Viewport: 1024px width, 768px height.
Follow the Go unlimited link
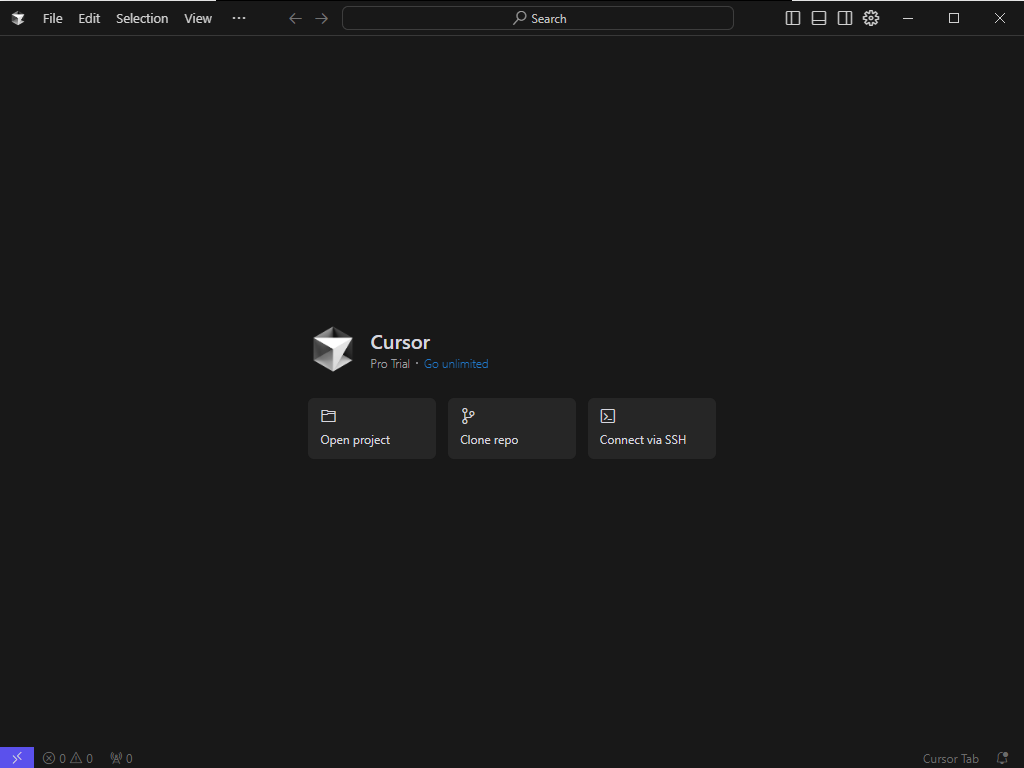[x=456, y=364]
